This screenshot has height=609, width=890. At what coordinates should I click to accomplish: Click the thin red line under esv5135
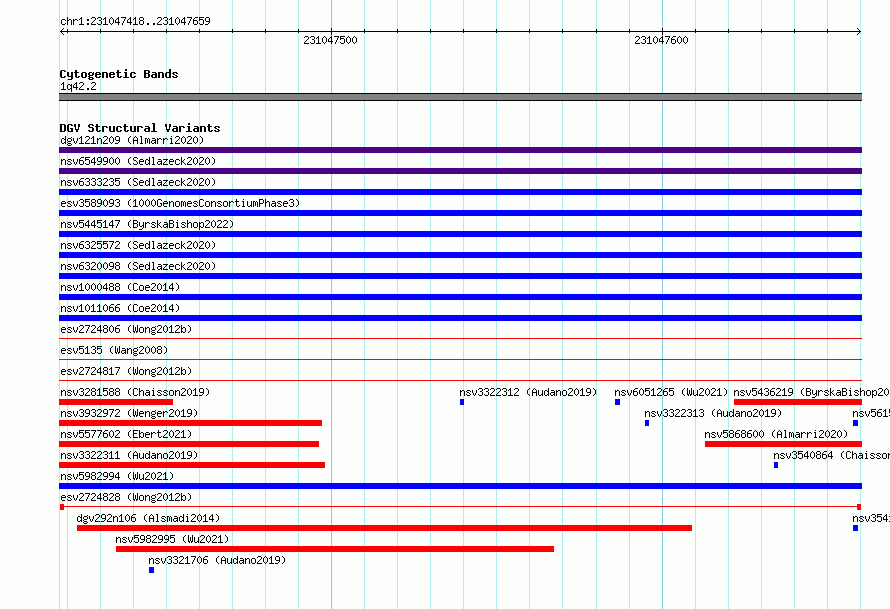pyautogui.click(x=460, y=359)
